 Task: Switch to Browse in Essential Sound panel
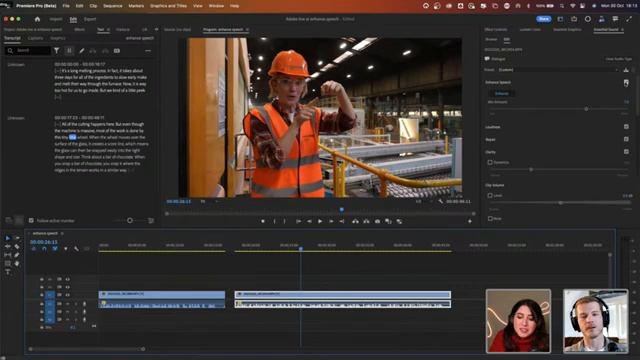tap(491, 40)
